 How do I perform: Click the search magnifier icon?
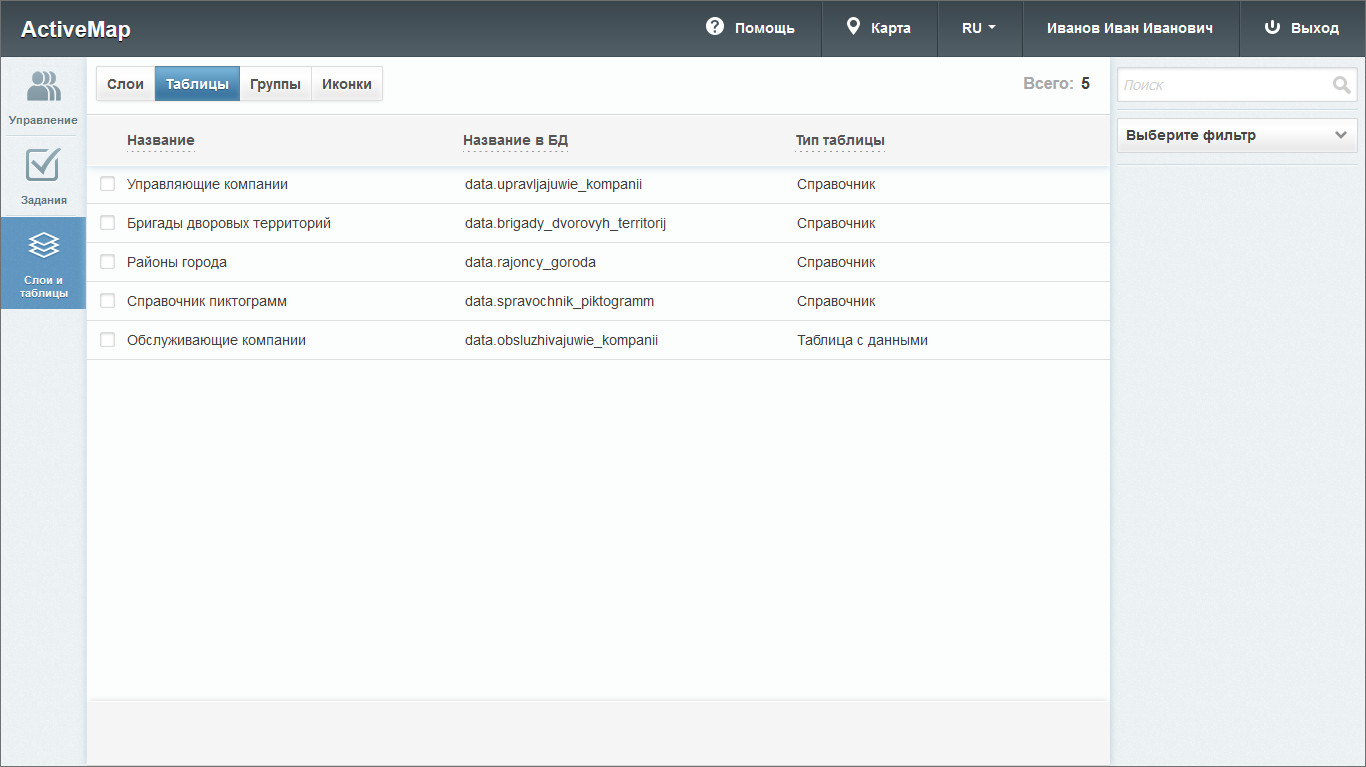pyautogui.click(x=1341, y=85)
